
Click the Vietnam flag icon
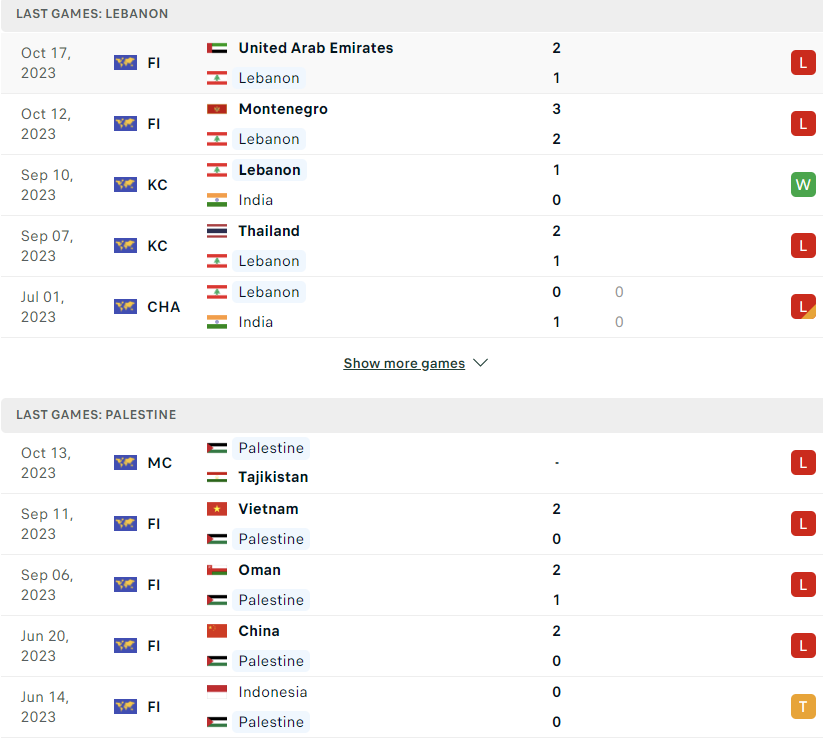pyautogui.click(x=217, y=509)
